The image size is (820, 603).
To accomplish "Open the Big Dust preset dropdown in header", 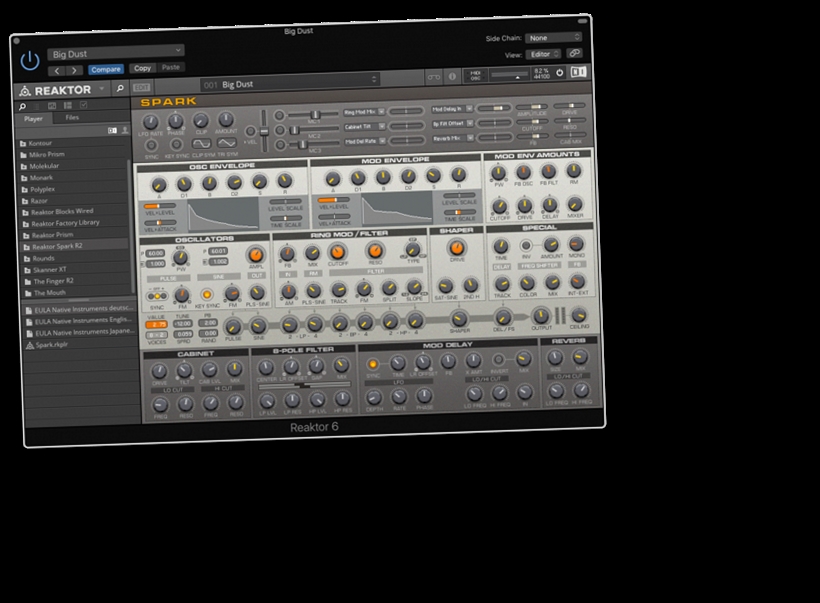I will click(116, 52).
